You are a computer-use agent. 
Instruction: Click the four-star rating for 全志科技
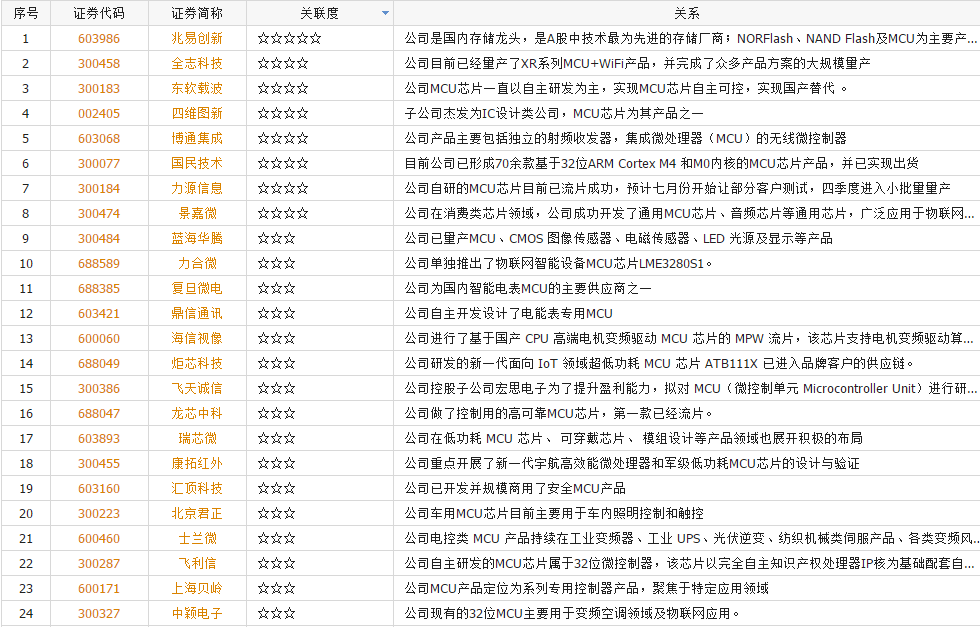click(x=283, y=63)
